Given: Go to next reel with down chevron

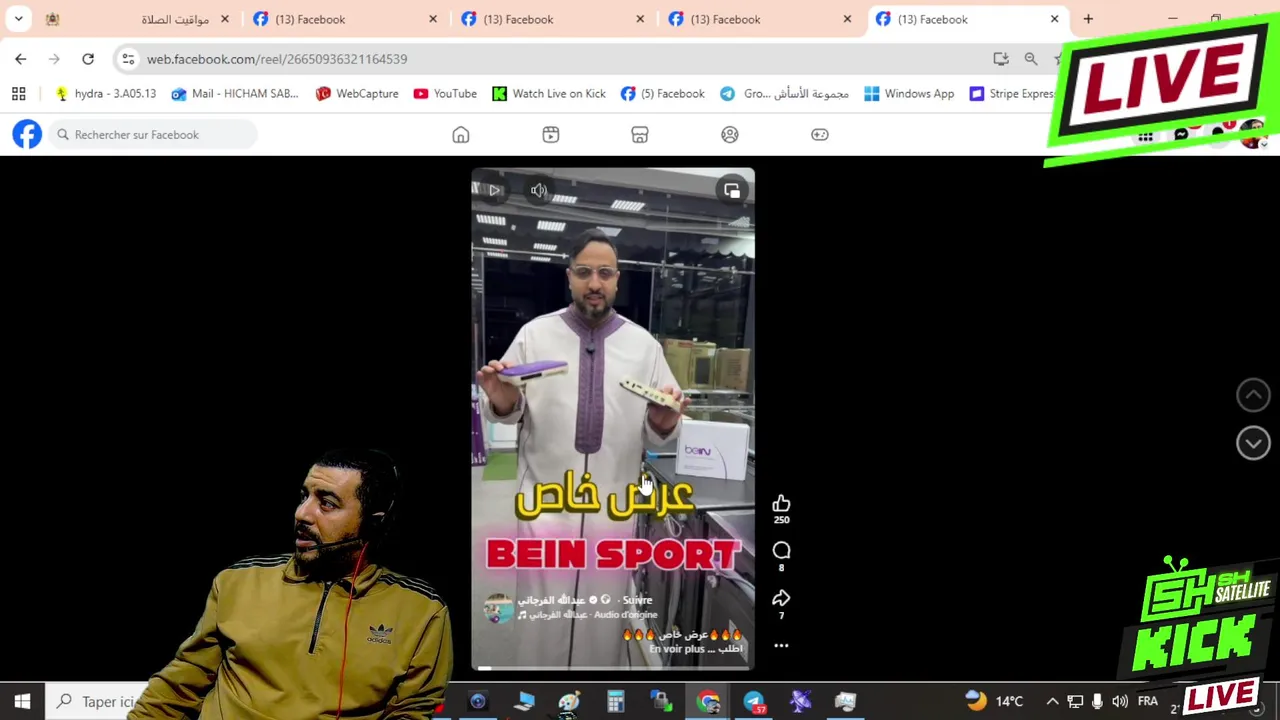Looking at the screenshot, I should (x=1253, y=443).
